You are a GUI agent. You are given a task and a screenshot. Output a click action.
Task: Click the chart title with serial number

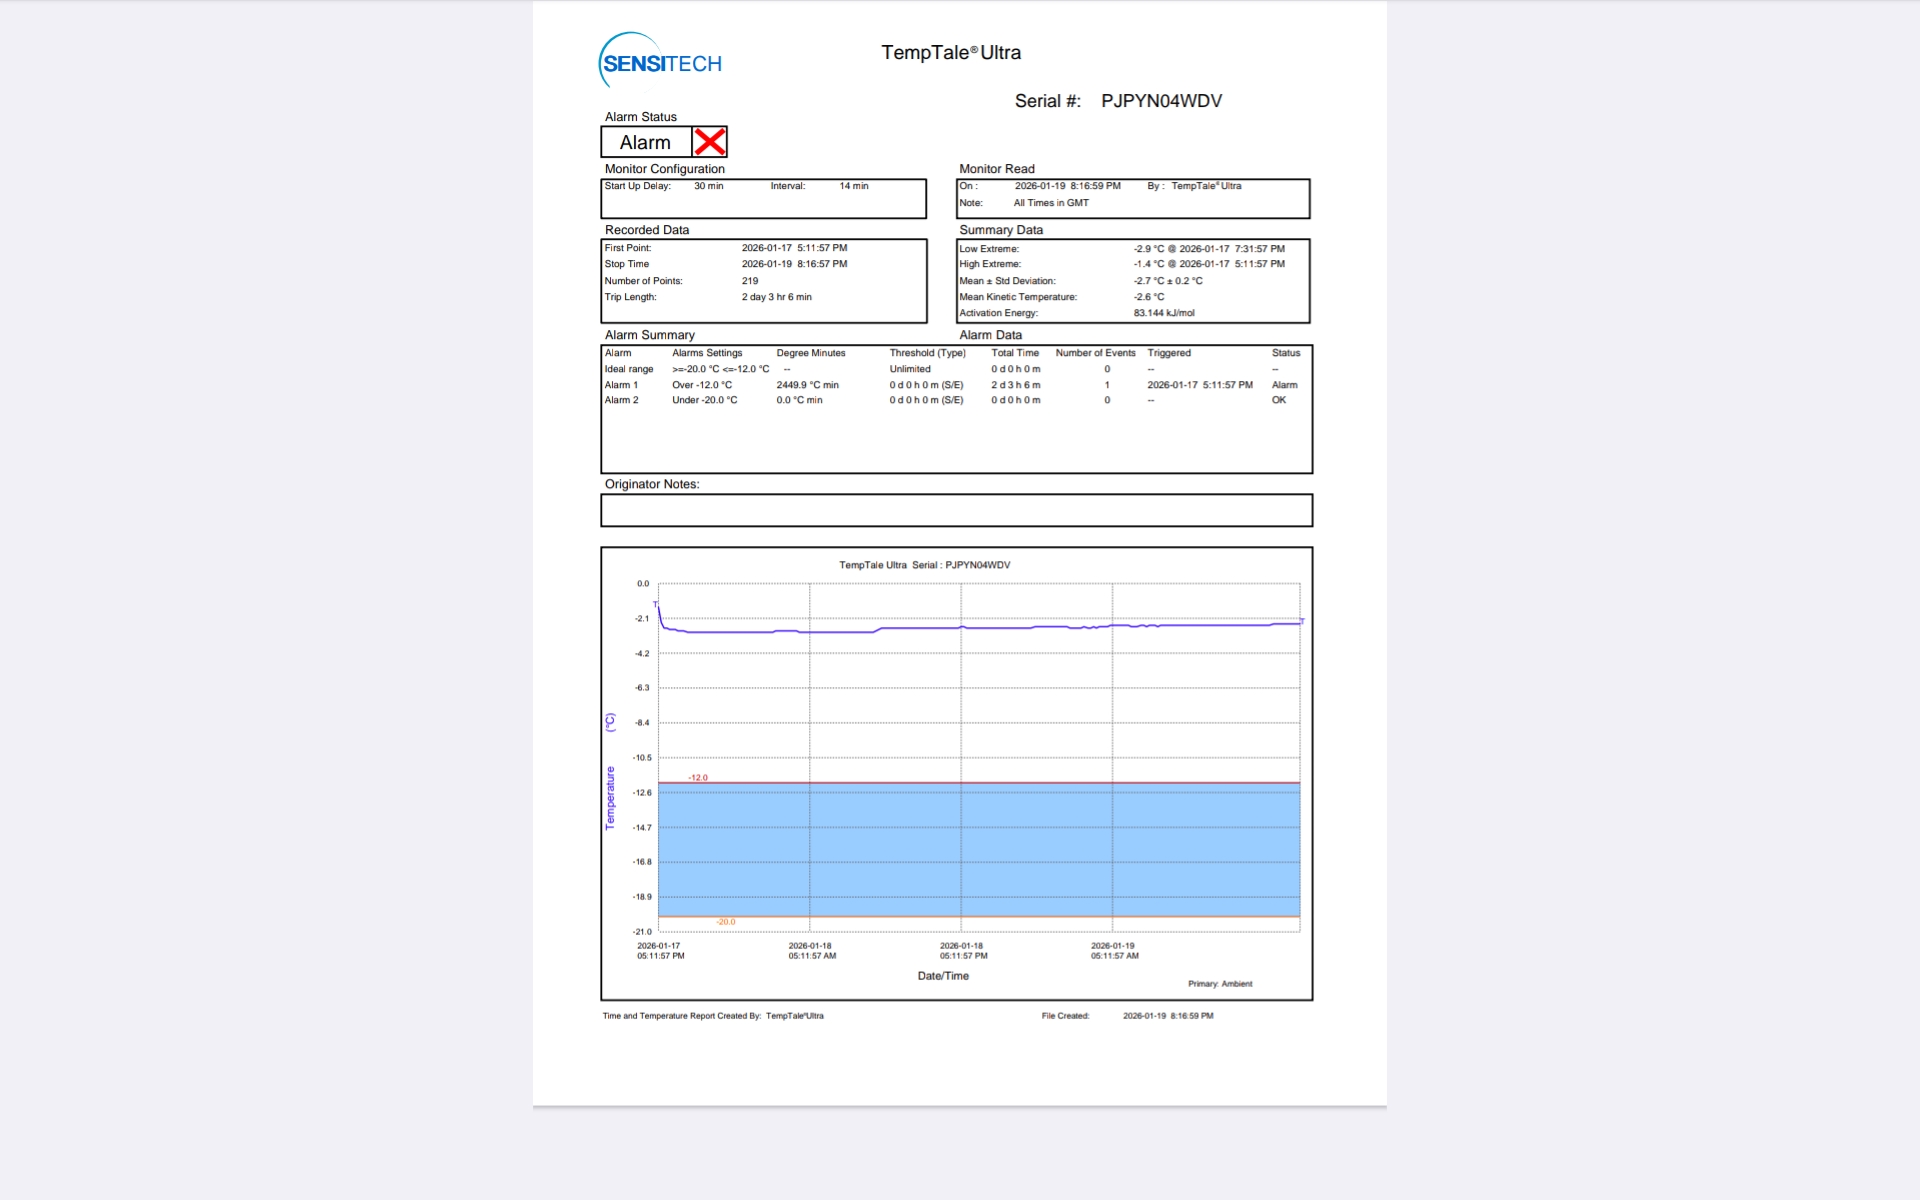[924, 565]
